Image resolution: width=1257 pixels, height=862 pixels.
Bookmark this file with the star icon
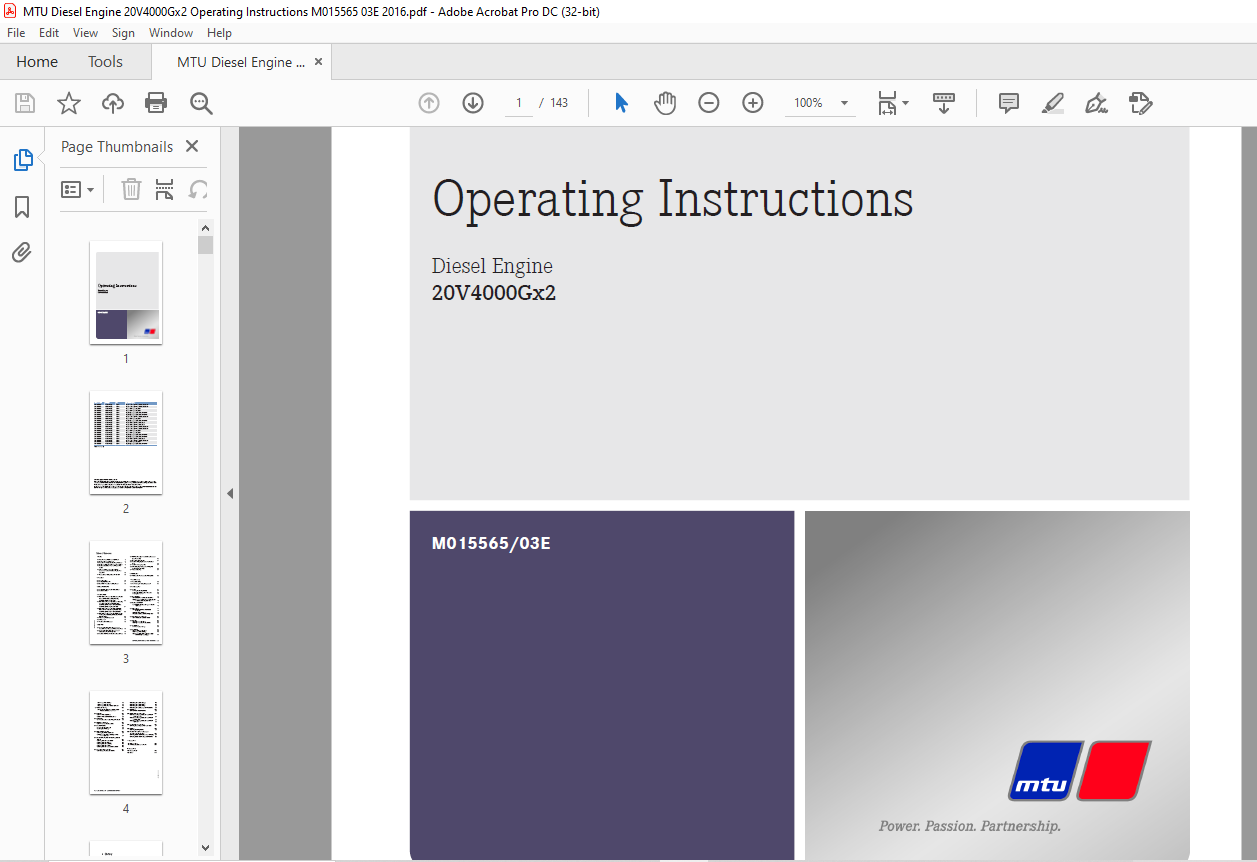point(68,103)
